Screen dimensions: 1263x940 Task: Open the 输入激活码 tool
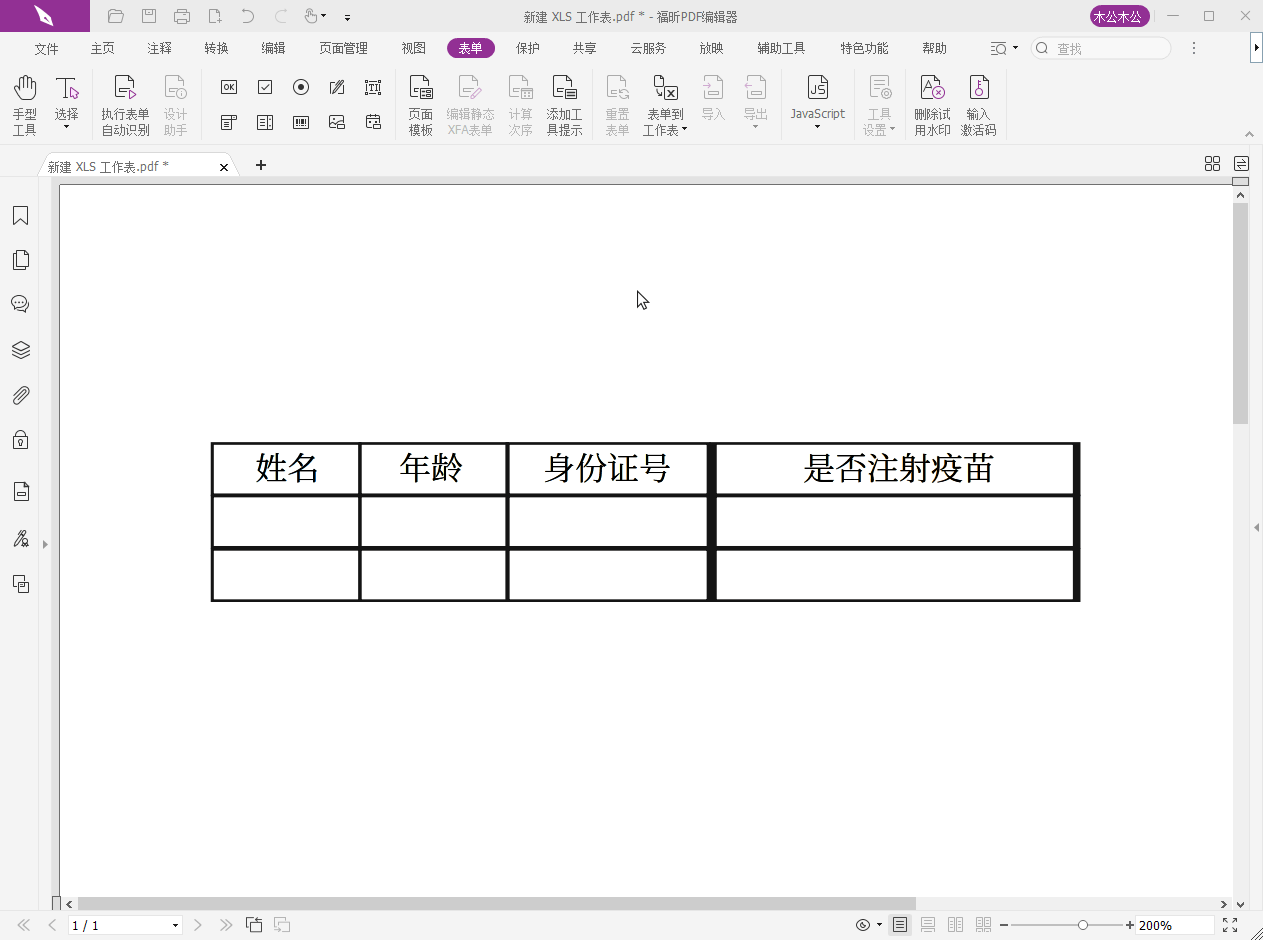[x=978, y=103]
